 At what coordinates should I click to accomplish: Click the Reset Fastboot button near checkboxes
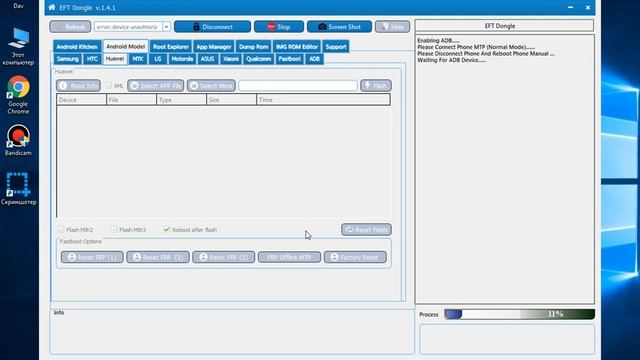(x=367, y=229)
